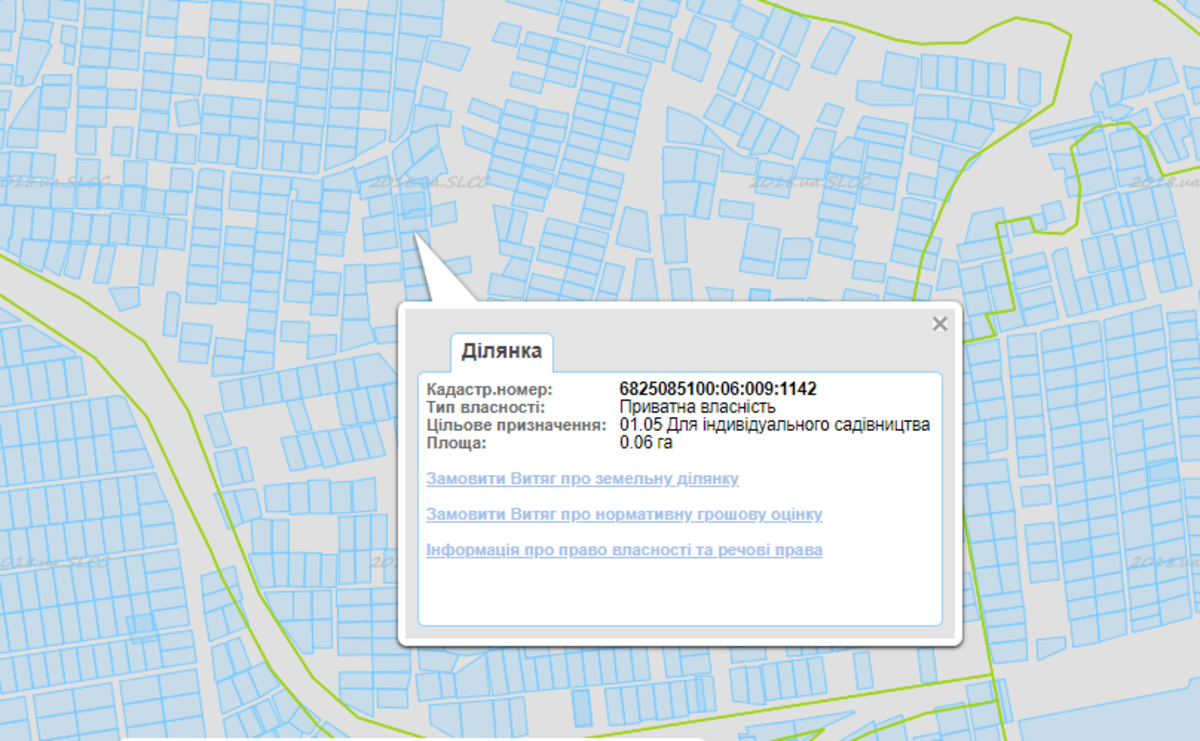This screenshot has width=1200, height=741.
Task: Open Інформація про право власності та речові права
Action: (x=624, y=551)
